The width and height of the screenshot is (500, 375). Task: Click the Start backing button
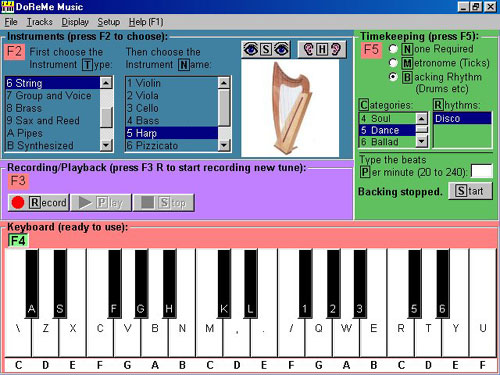click(470, 191)
